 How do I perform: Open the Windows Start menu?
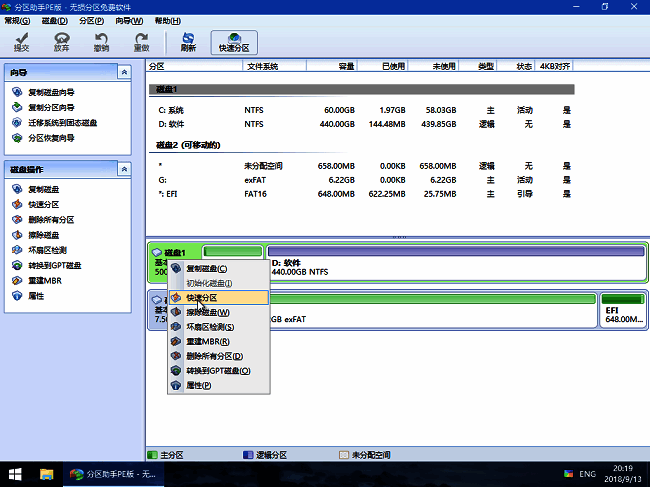(x=16, y=472)
